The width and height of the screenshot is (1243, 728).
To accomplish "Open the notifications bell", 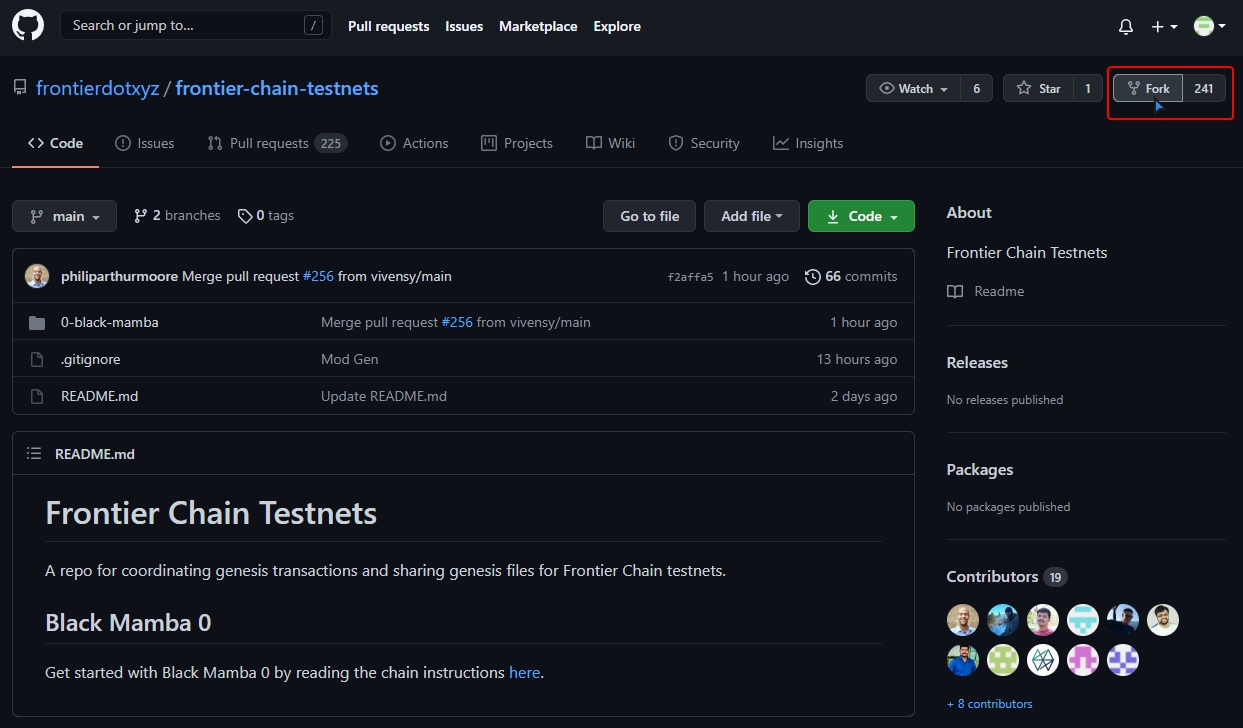I will pos(1126,27).
